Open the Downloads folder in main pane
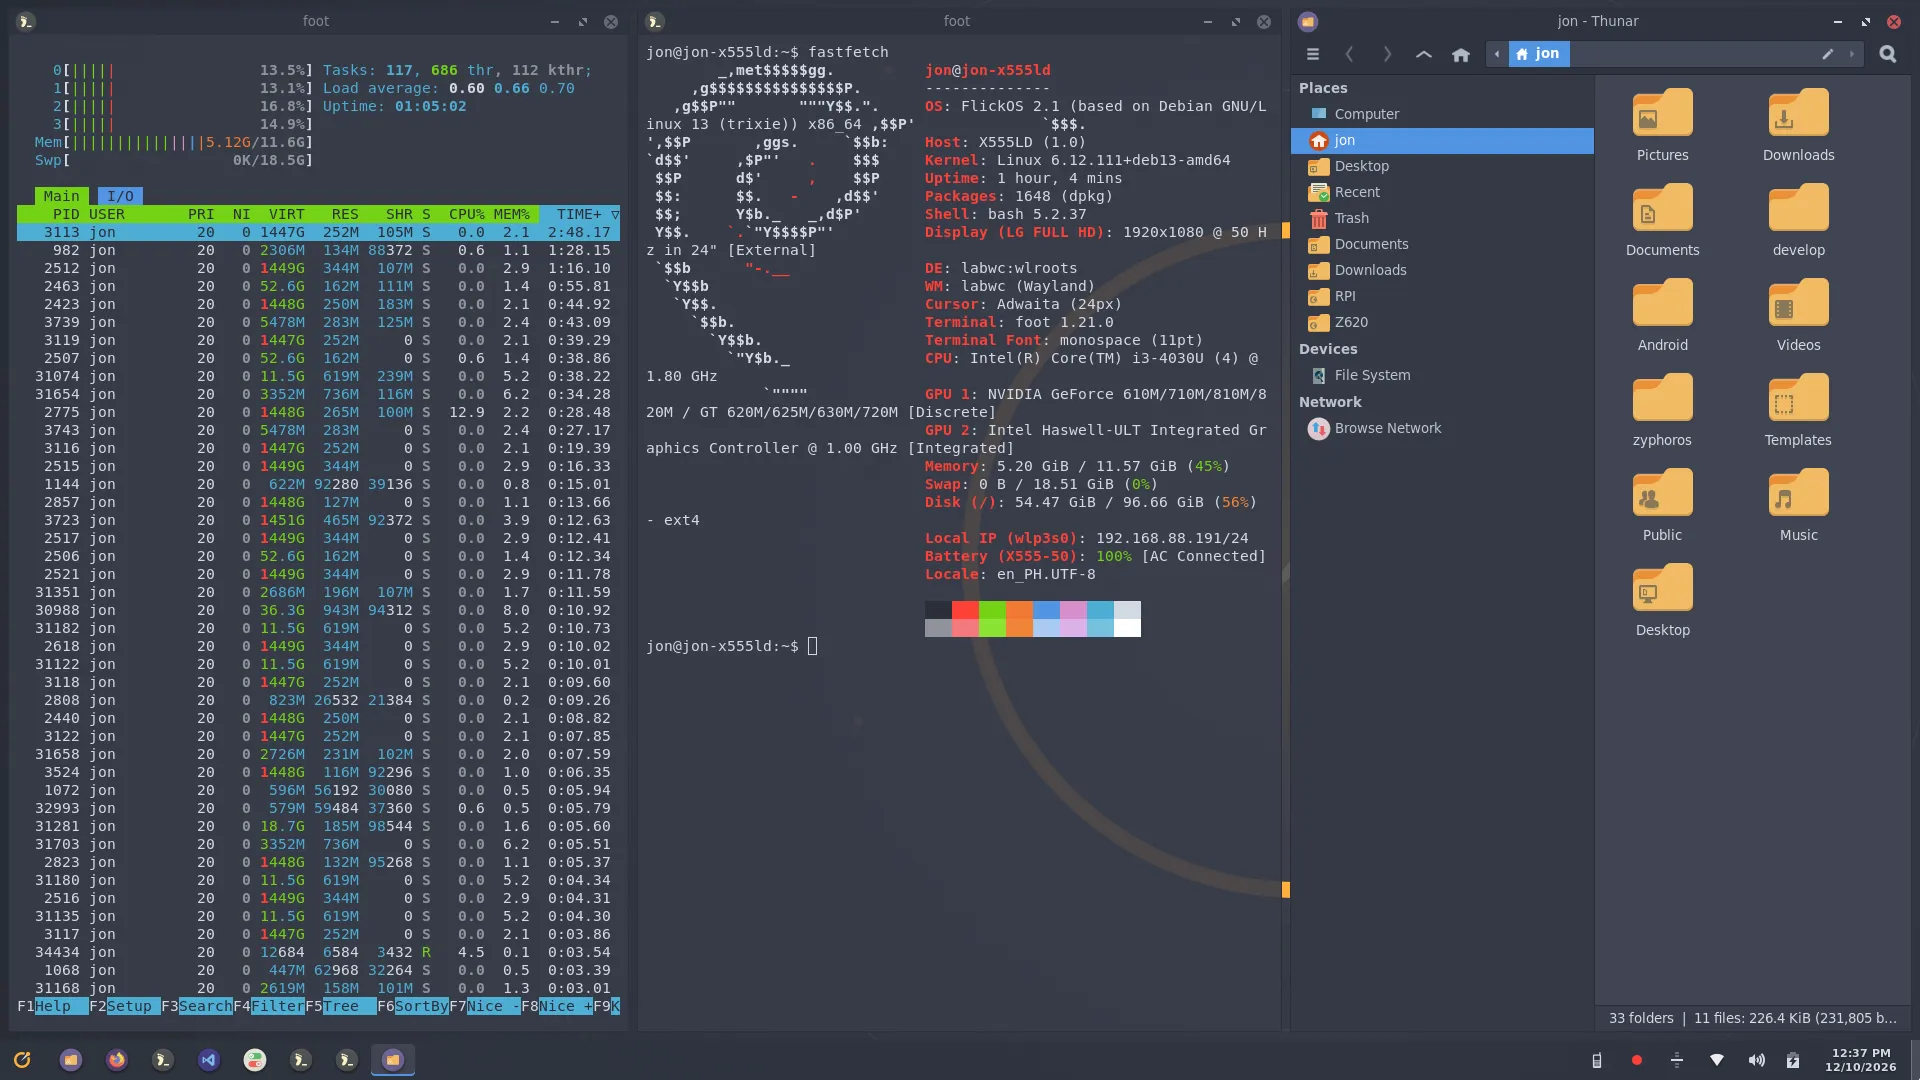Image resolution: width=1920 pixels, height=1080 pixels. [1798, 113]
